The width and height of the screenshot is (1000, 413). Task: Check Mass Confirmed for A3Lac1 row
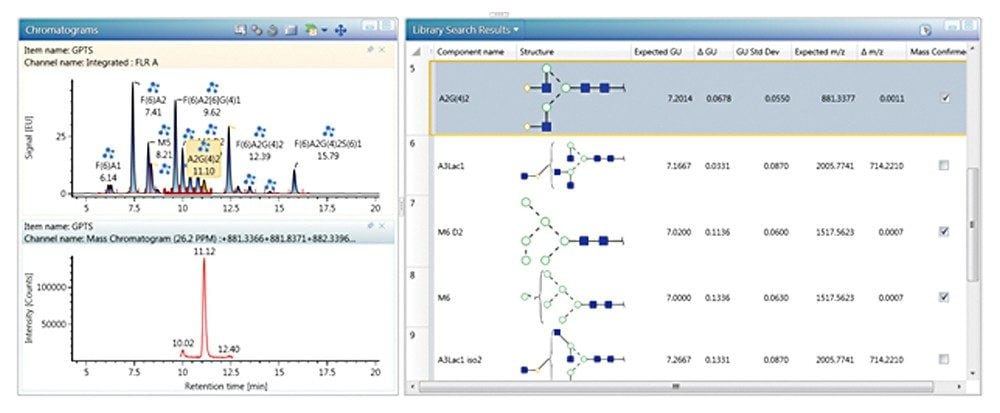click(944, 166)
